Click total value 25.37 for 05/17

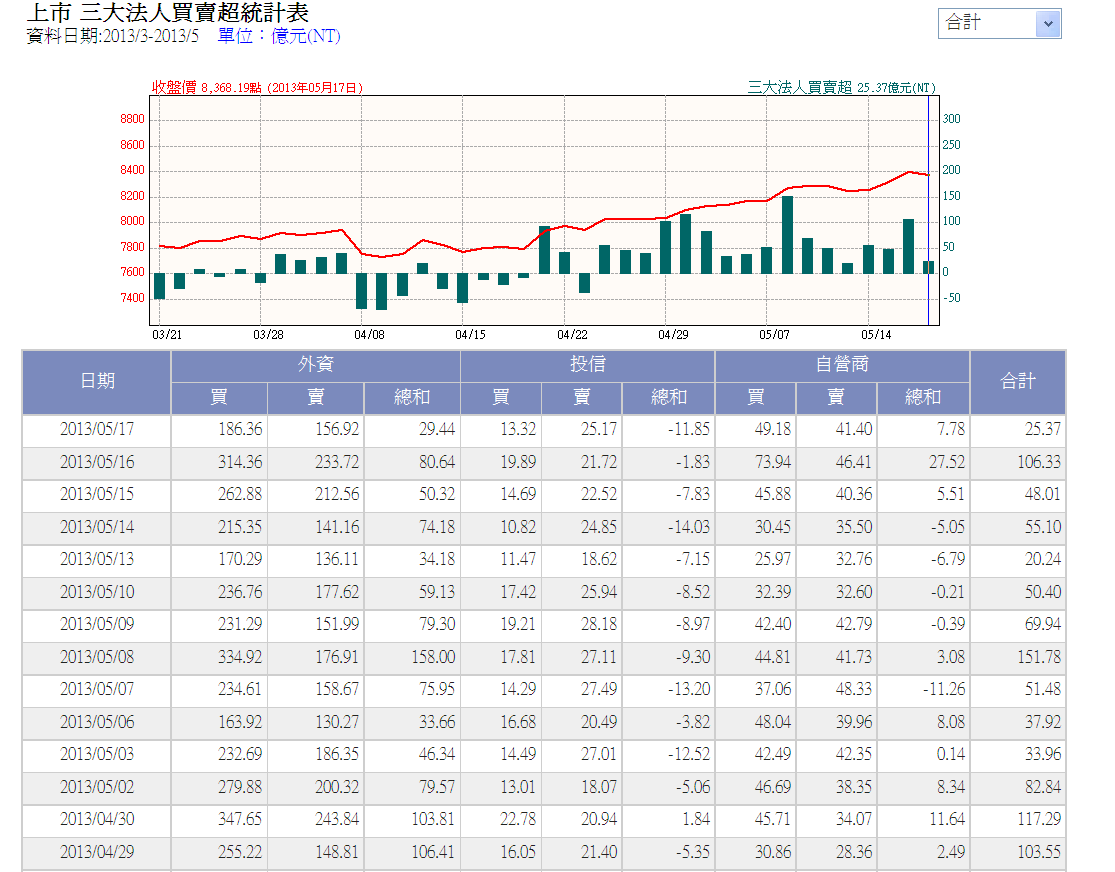[1042, 429]
